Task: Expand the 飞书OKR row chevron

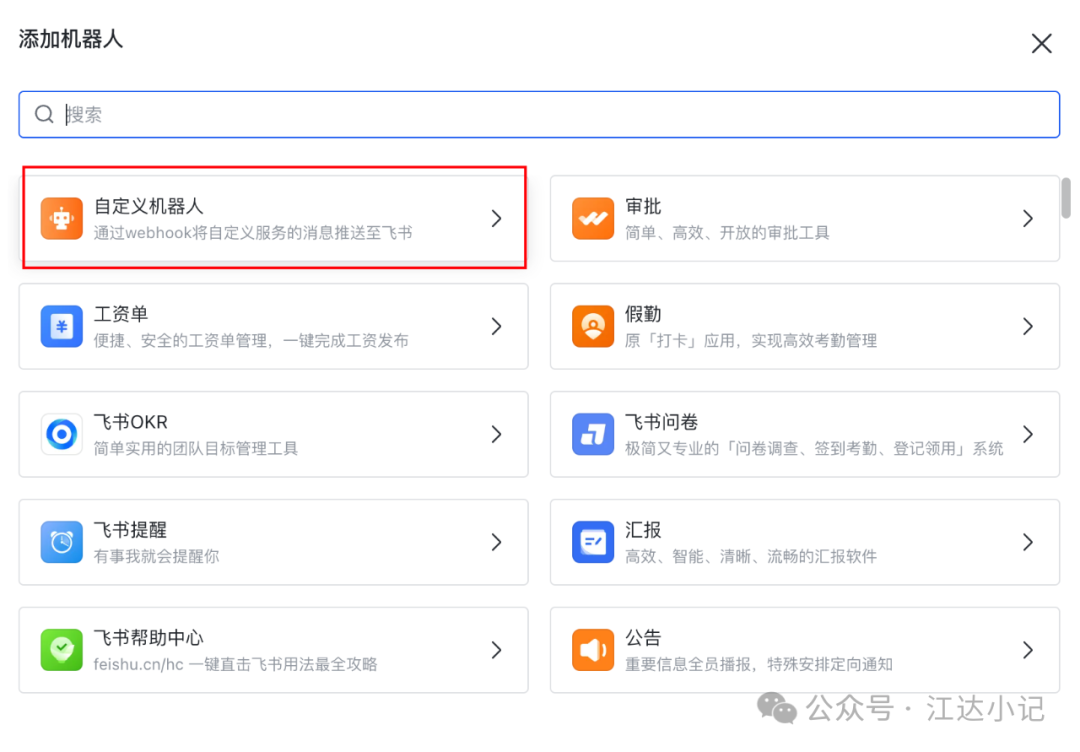Action: (497, 435)
